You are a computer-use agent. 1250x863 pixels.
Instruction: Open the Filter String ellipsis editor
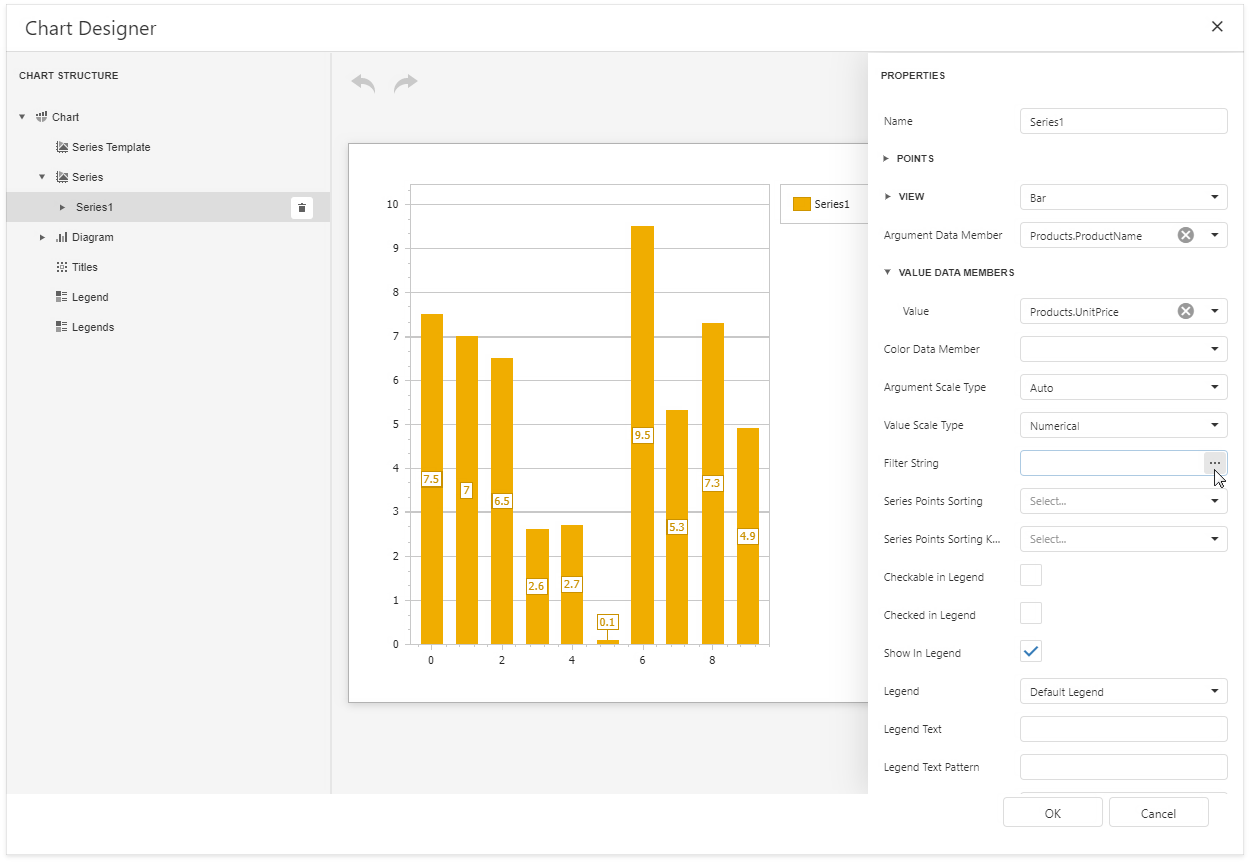[x=1215, y=462]
